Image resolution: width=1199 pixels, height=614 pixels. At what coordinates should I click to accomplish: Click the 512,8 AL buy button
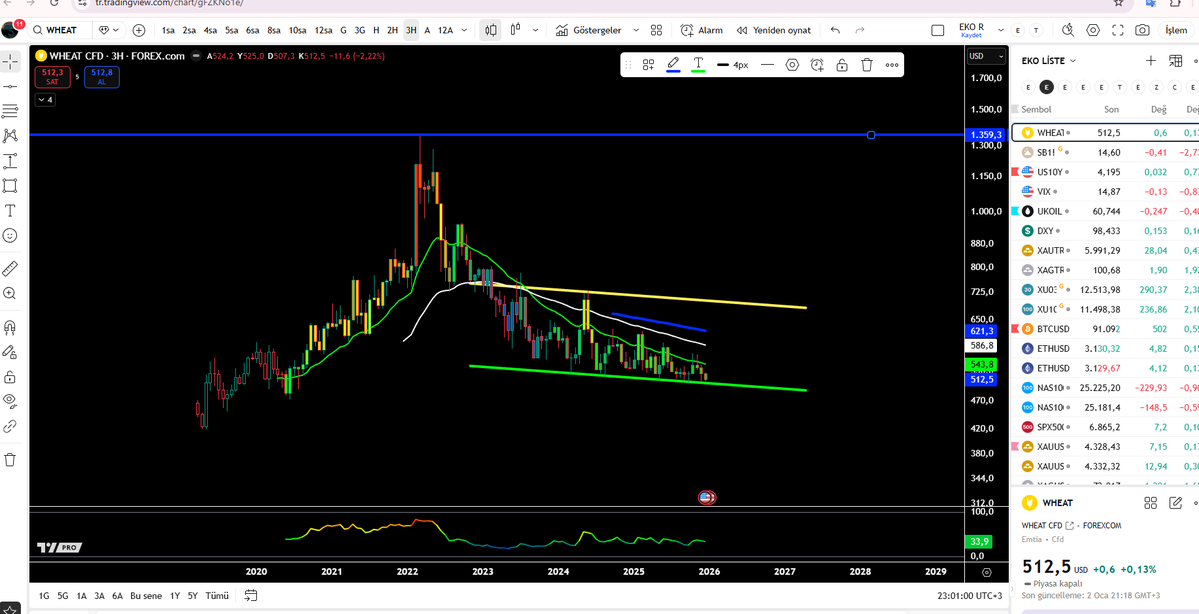(102, 76)
